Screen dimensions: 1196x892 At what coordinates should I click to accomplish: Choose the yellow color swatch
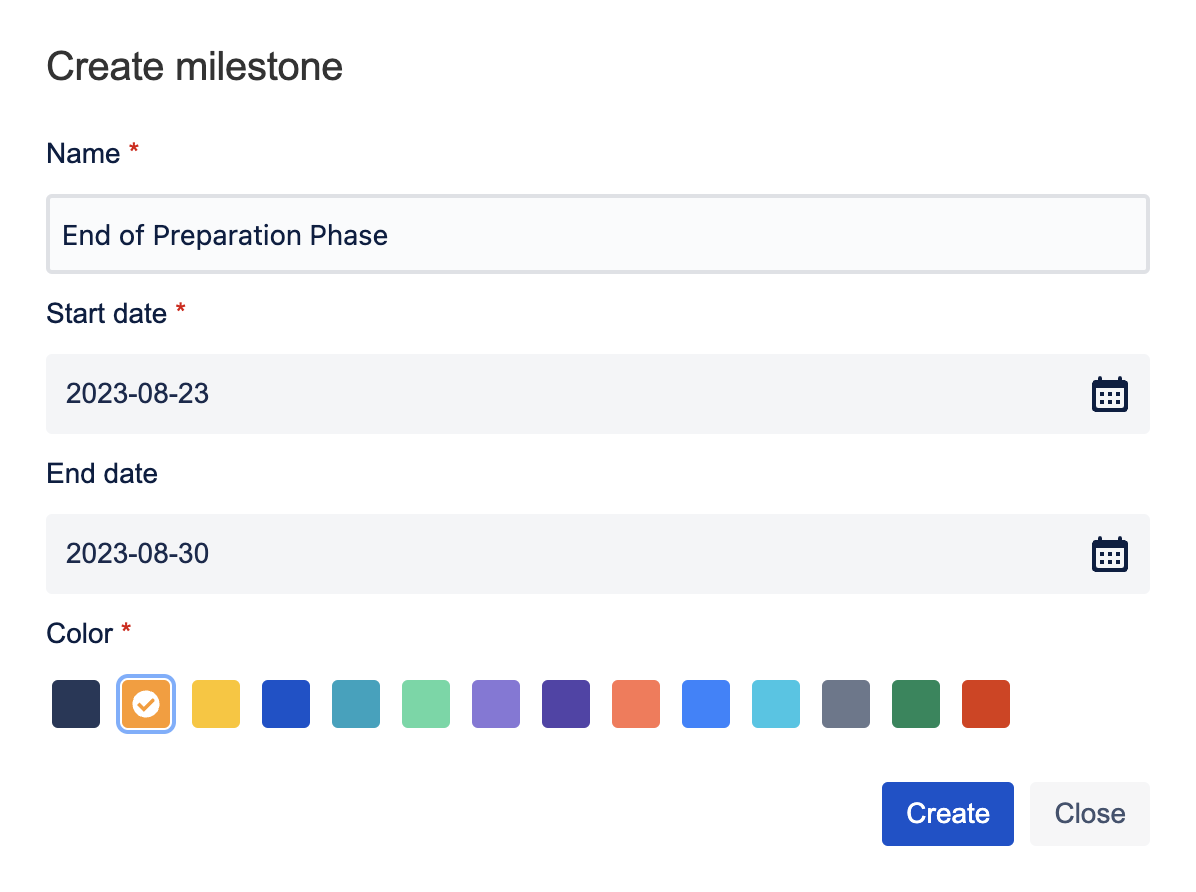(x=216, y=704)
